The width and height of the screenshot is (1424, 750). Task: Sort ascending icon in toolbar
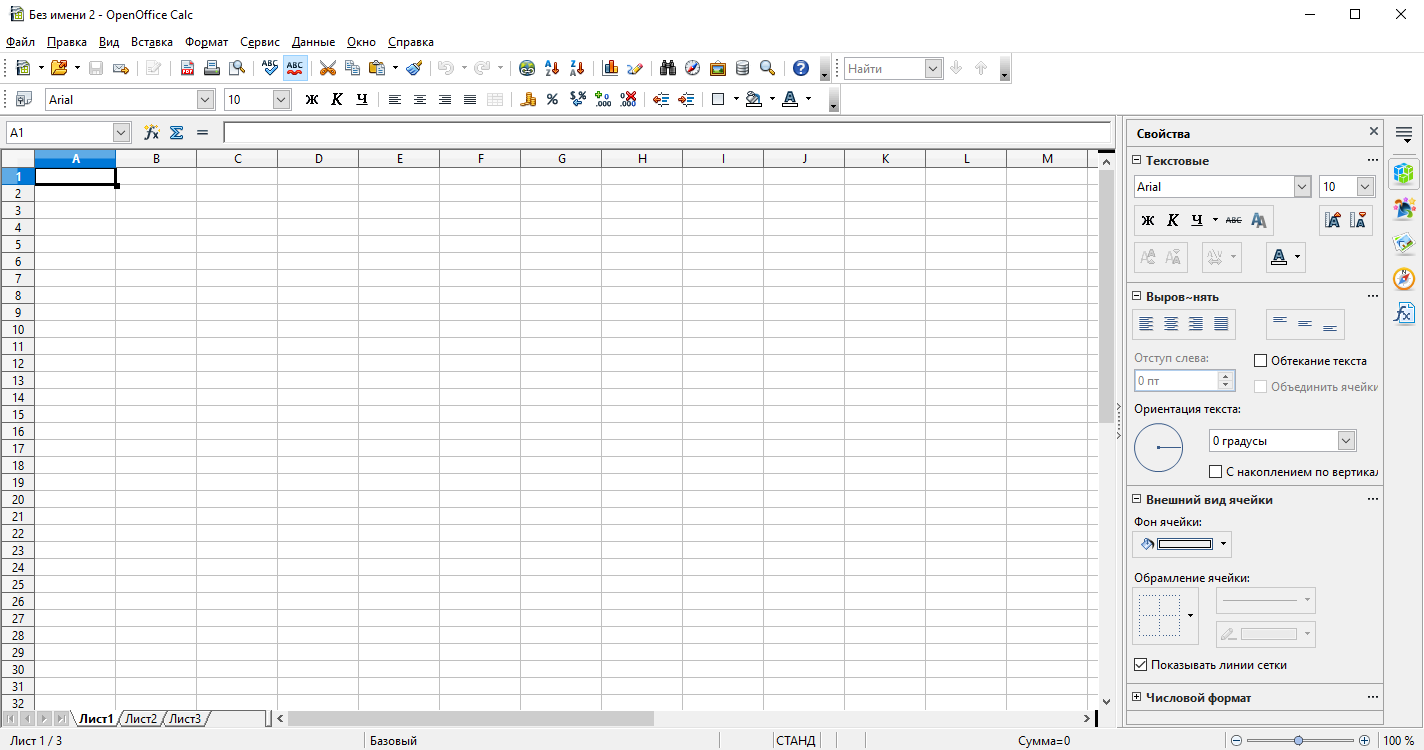pyautogui.click(x=552, y=68)
